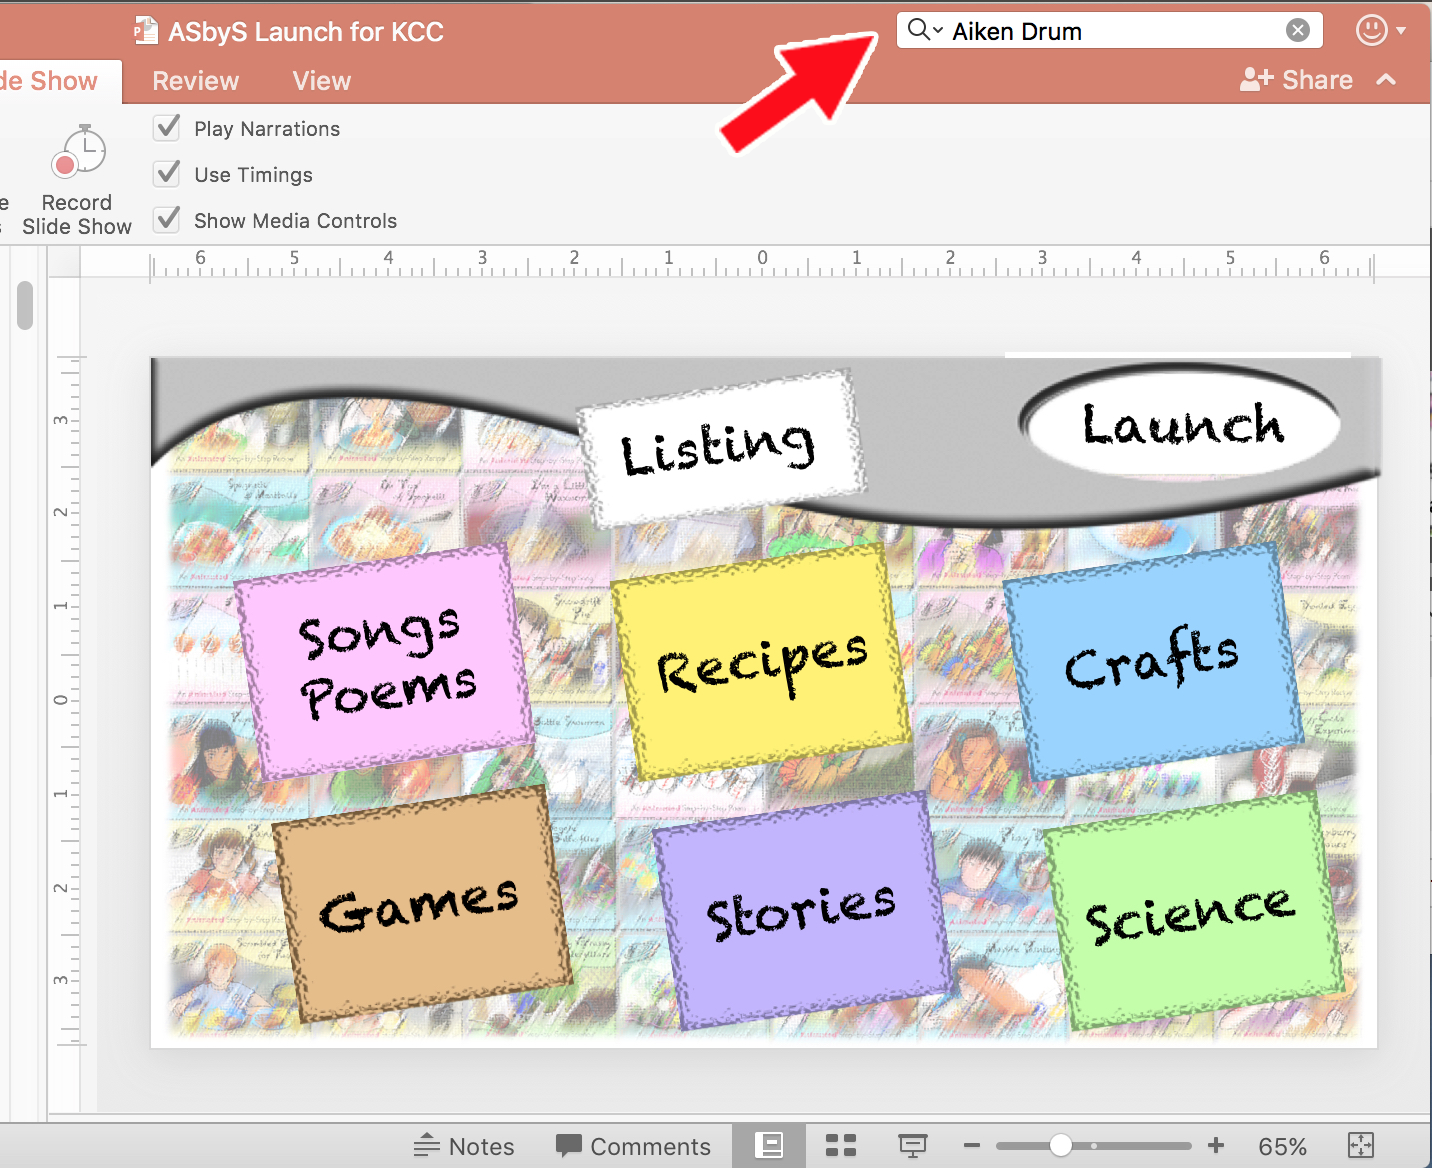
Task: Click the Record Slide Show icon
Action: 78,152
